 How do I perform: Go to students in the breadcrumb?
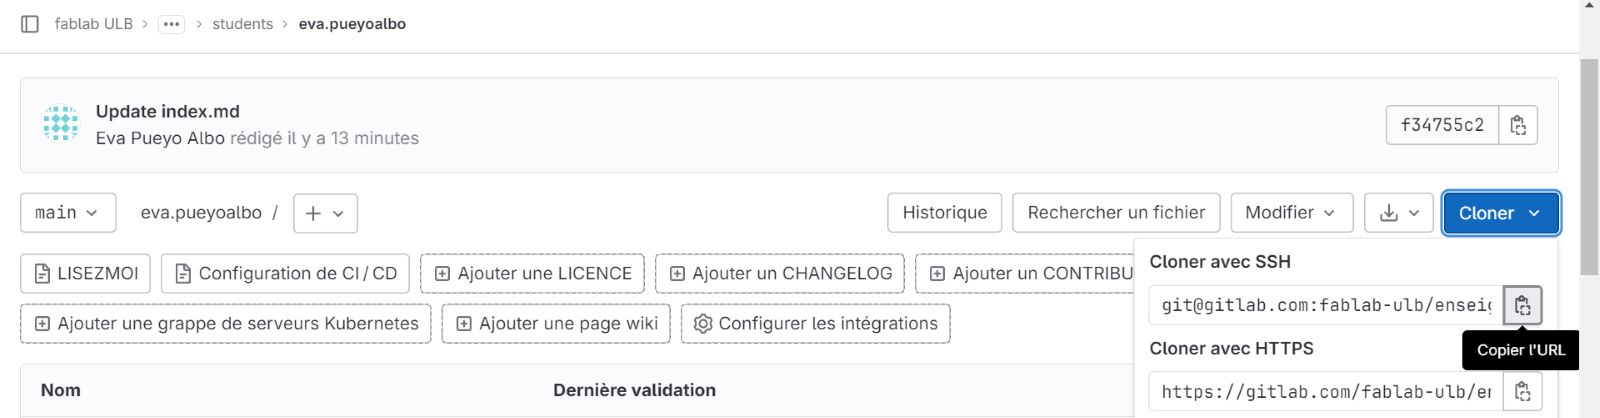pos(242,24)
